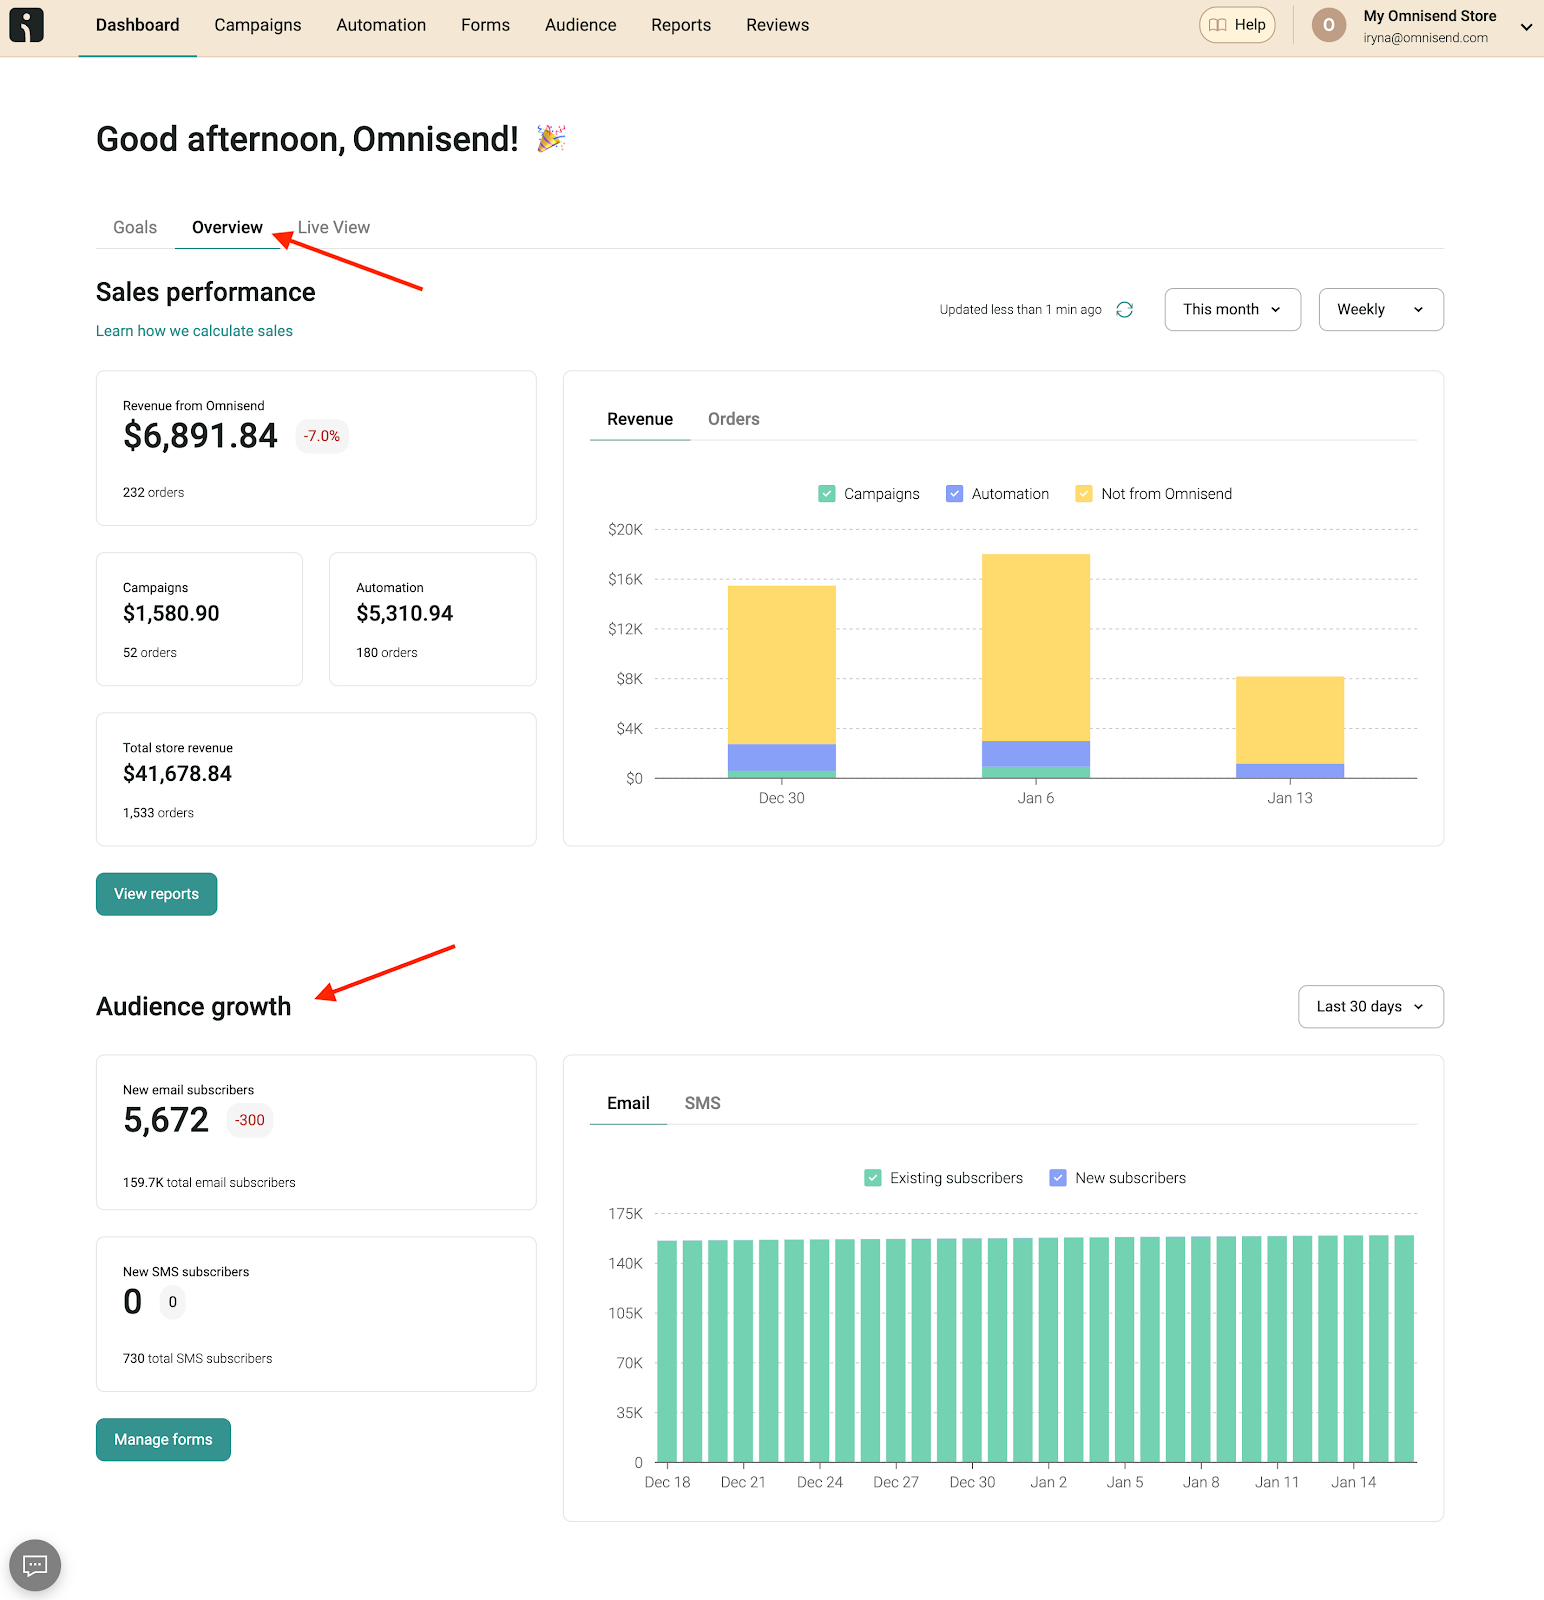Click the -7.0% revenue change badge

322,437
